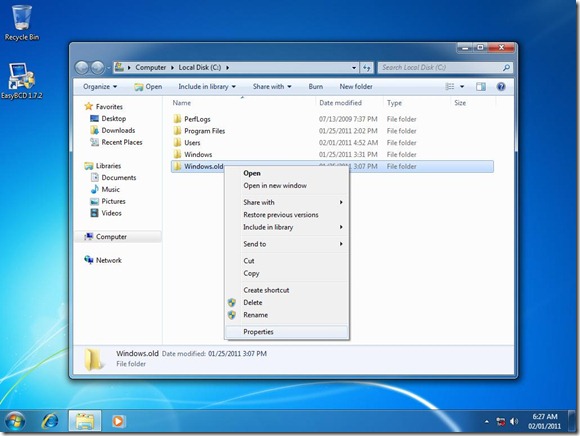Choose Copy in context menu
This screenshot has width=580, height=436.
[x=251, y=273]
